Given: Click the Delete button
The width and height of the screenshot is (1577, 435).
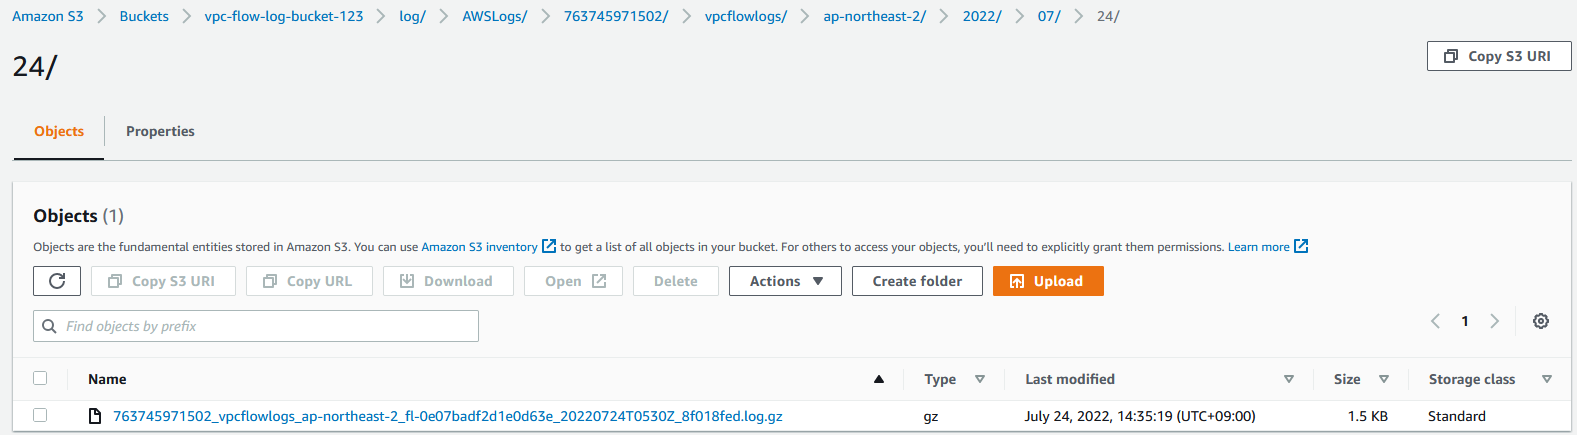Looking at the screenshot, I should (676, 281).
